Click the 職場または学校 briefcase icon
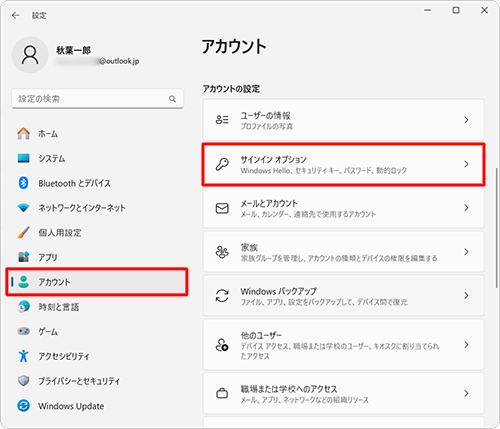Image resolution: width=500 pixels, height=429 pixels. click(222, 393)
